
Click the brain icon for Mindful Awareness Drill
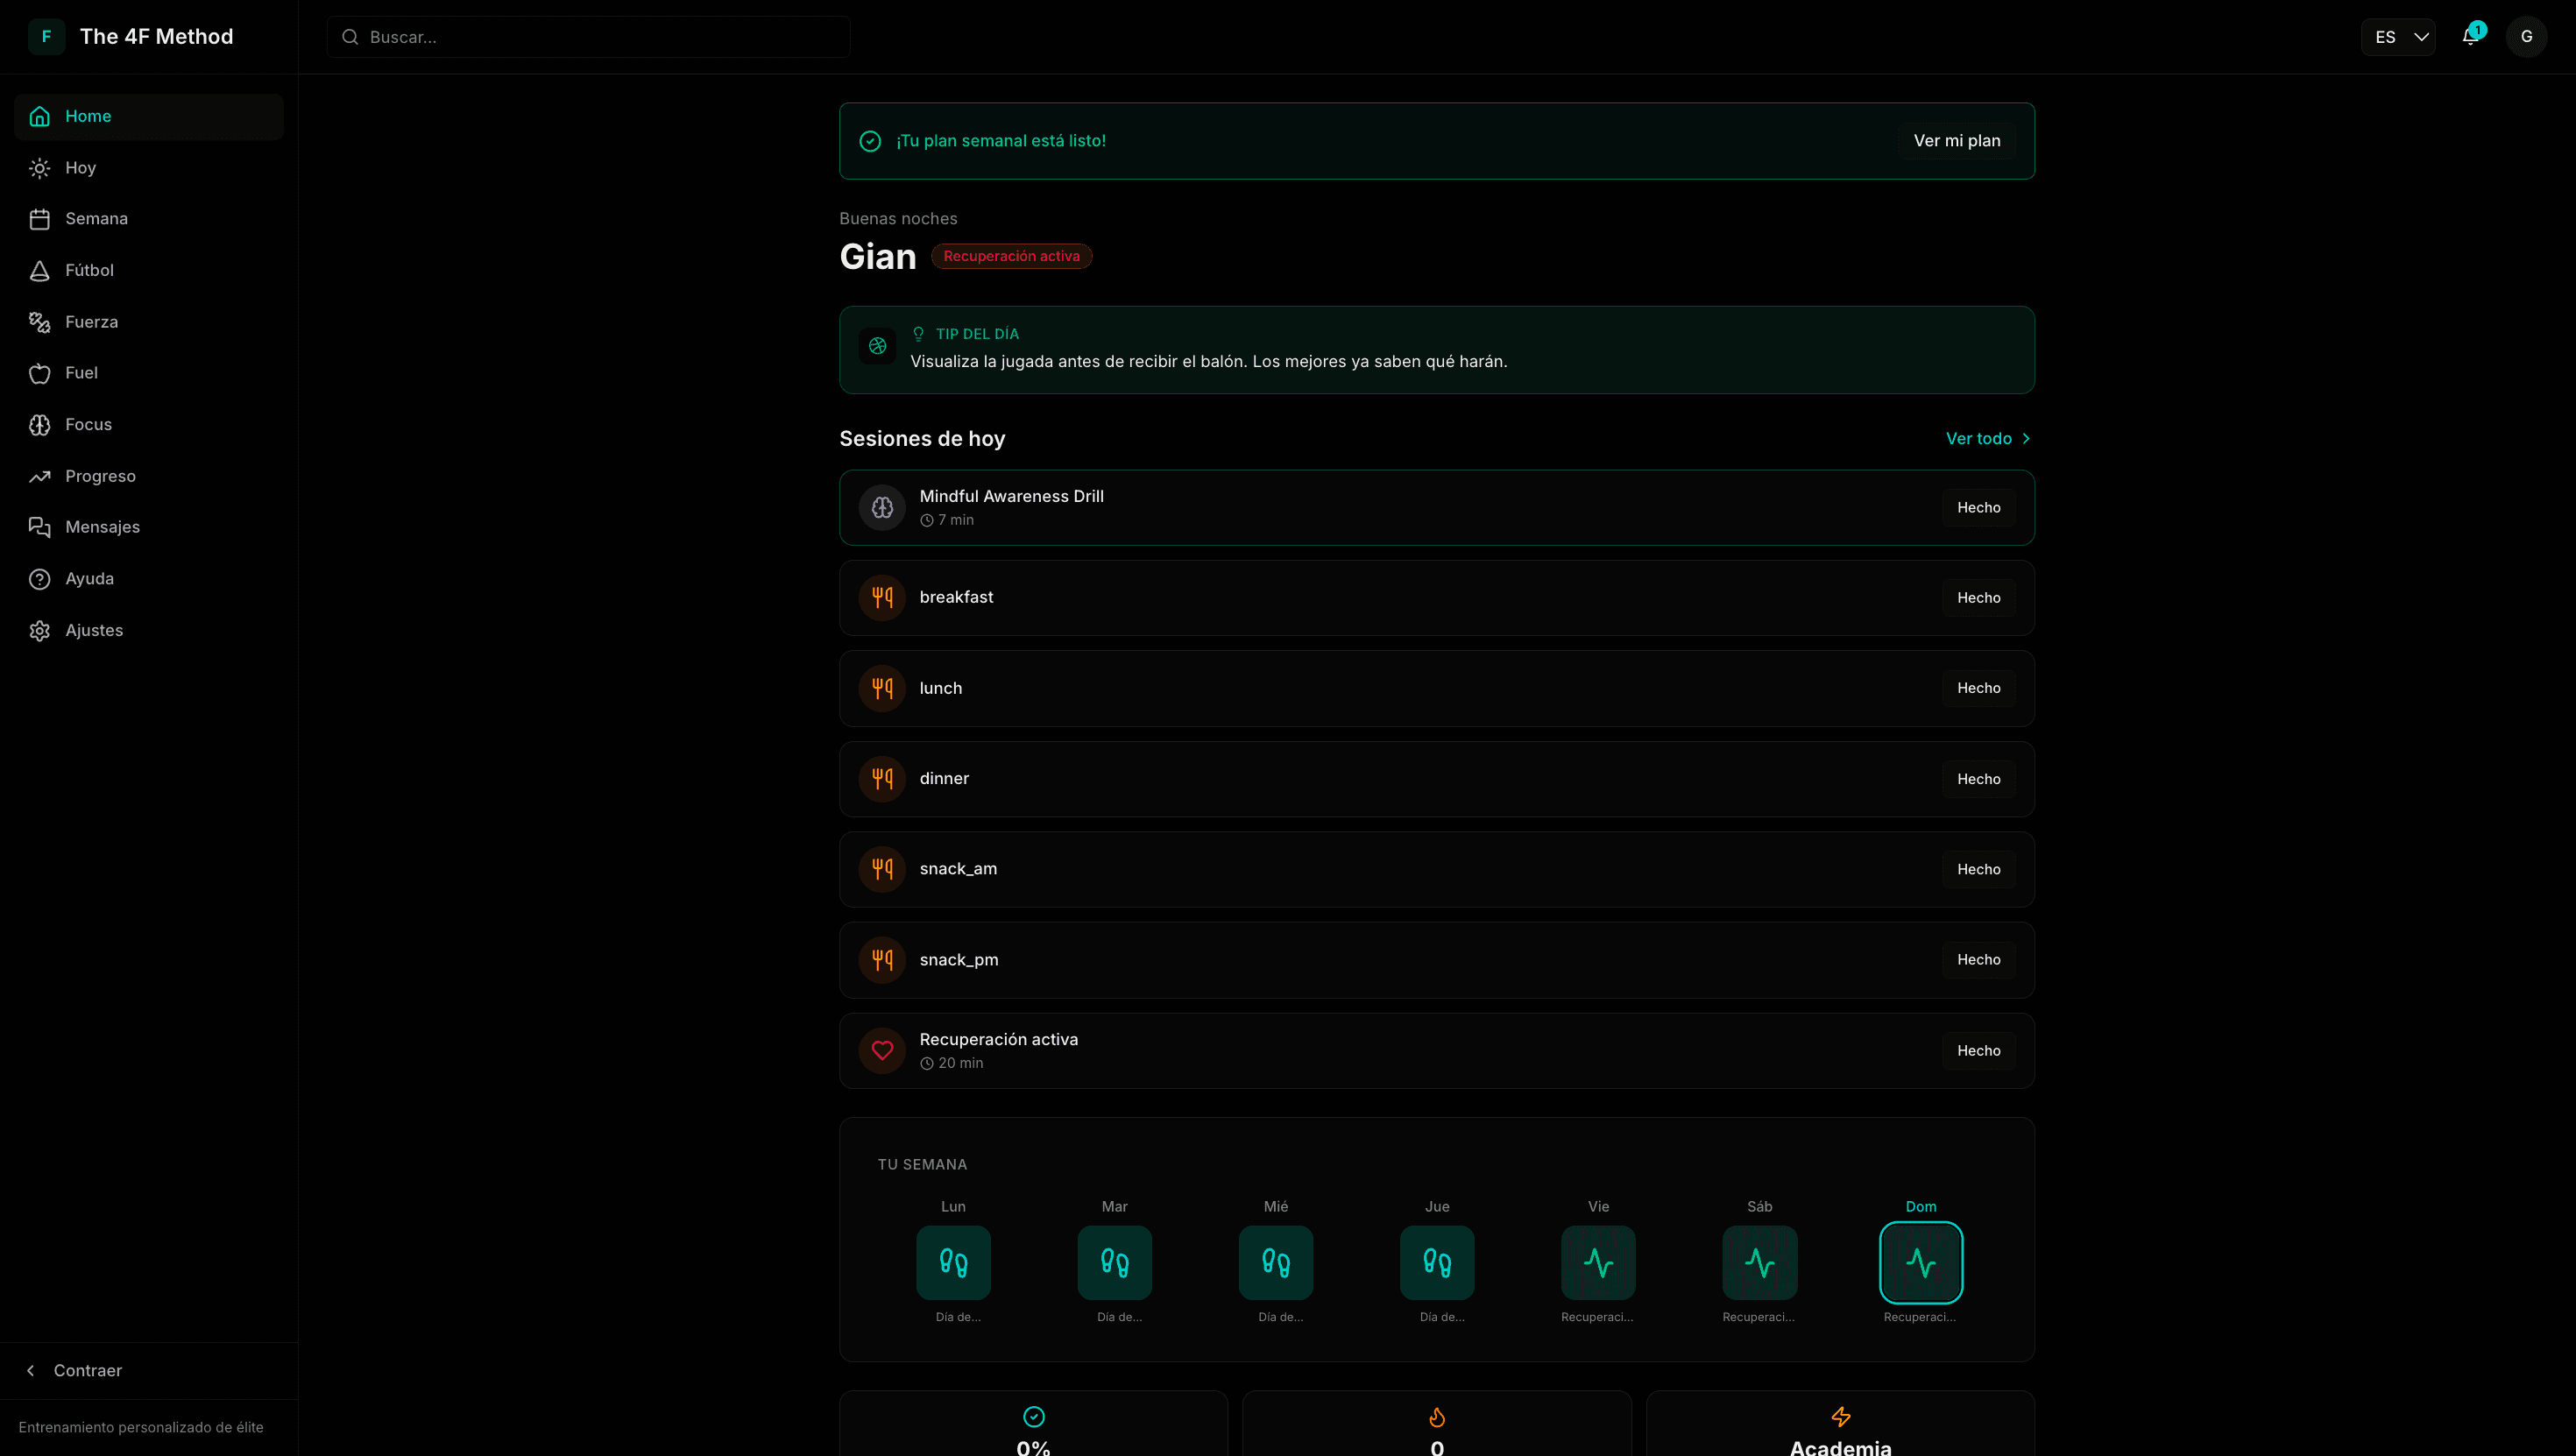coord(882,508)
